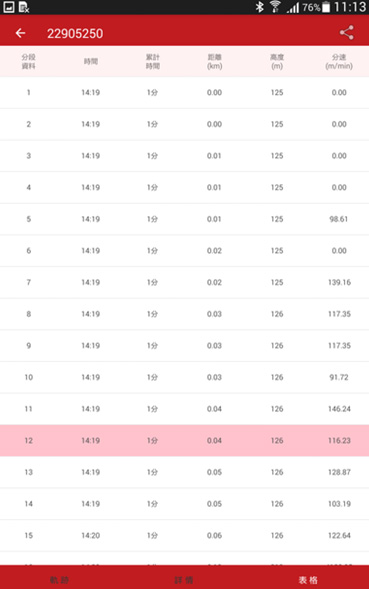Tap the Bluetooth status icon
Screen dimensions: 369x589
[x=259, y=7]
